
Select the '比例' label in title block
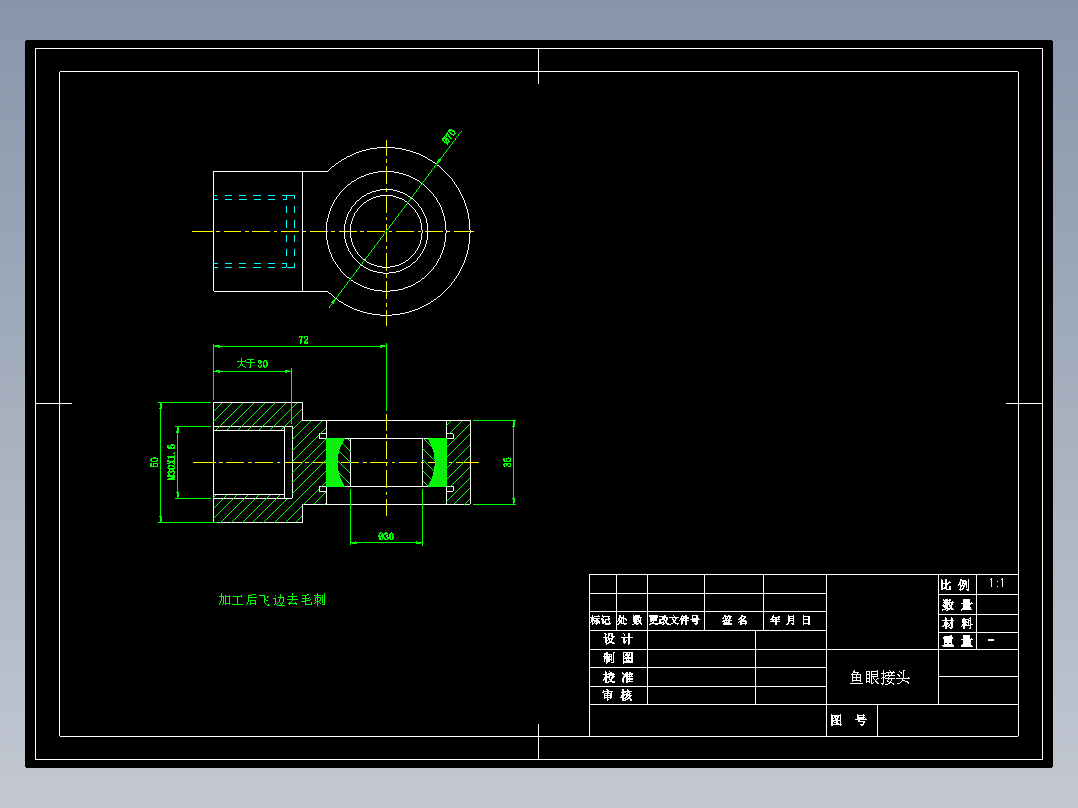coord(955,585)
